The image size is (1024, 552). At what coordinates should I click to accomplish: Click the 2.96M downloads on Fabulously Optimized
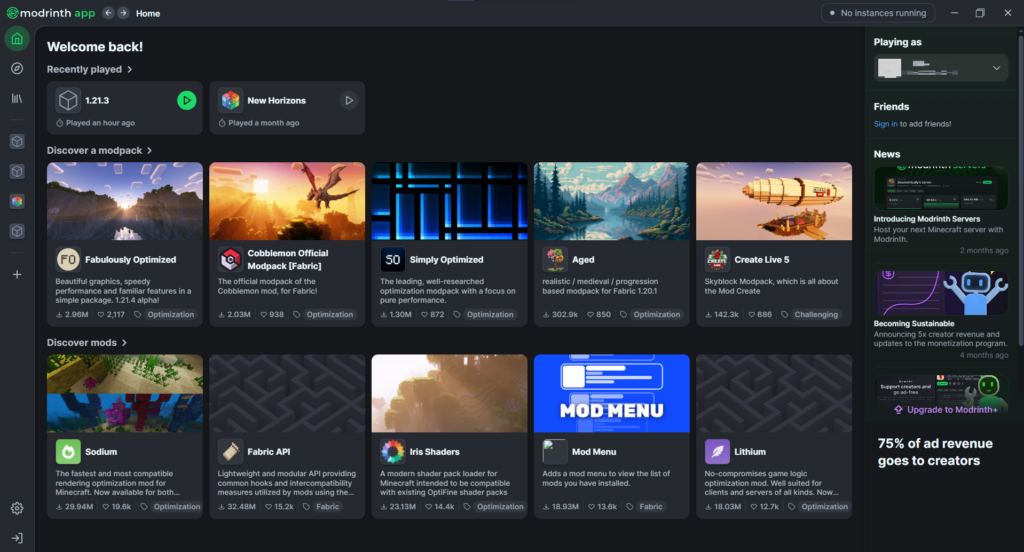coord(72,314)
